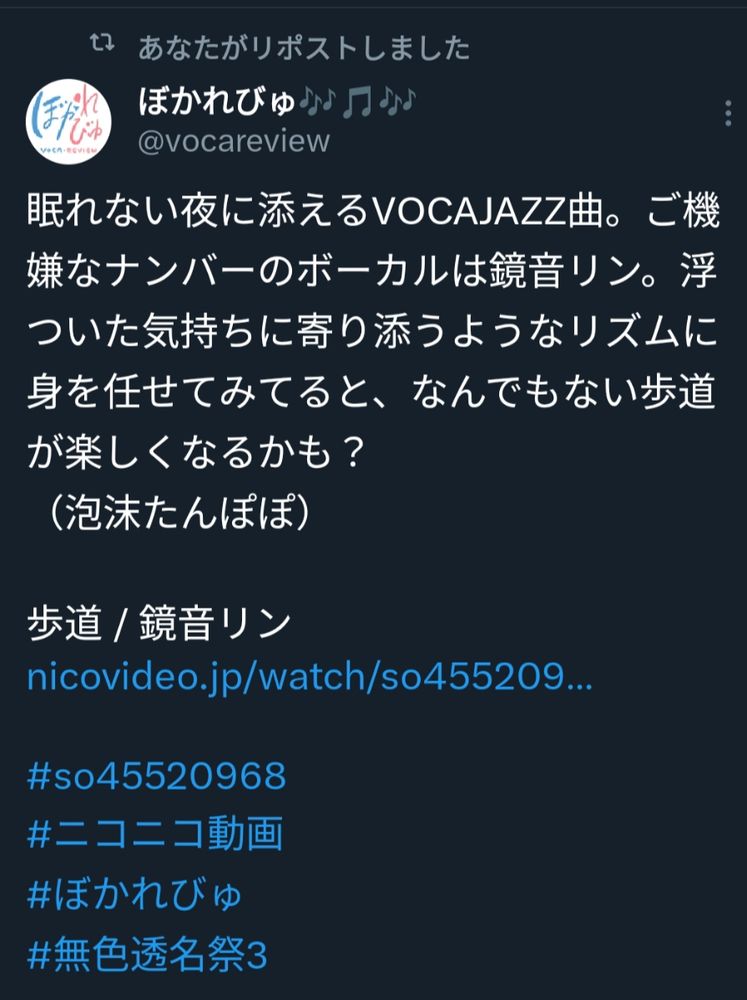This screenshot has width=747, height=1000.
Task: Open the three-dot more options menu
Action: (728, 114)
